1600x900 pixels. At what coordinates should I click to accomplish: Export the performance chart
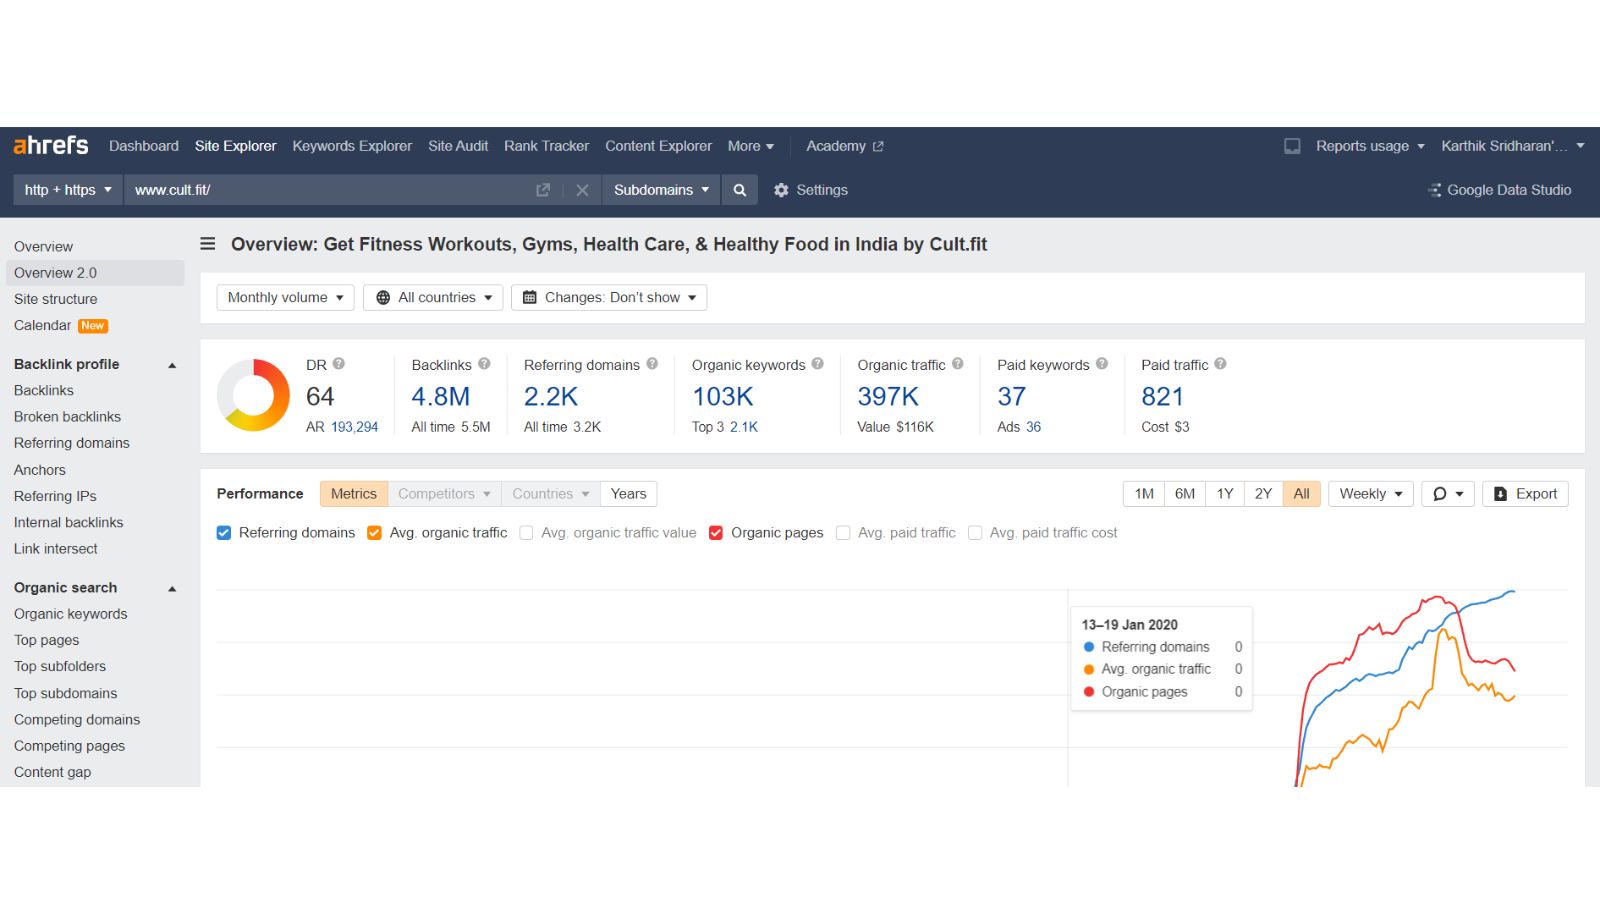[1525, 494]
